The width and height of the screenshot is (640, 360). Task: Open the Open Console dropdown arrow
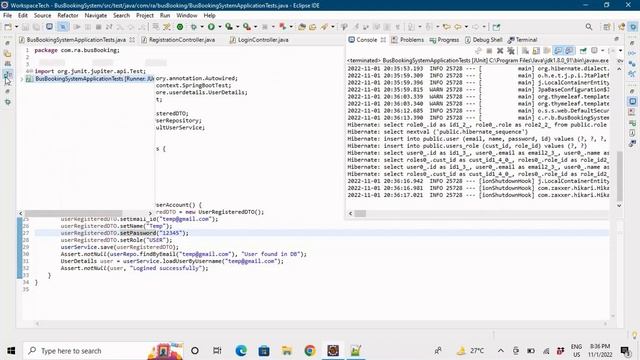click(620, 51)
